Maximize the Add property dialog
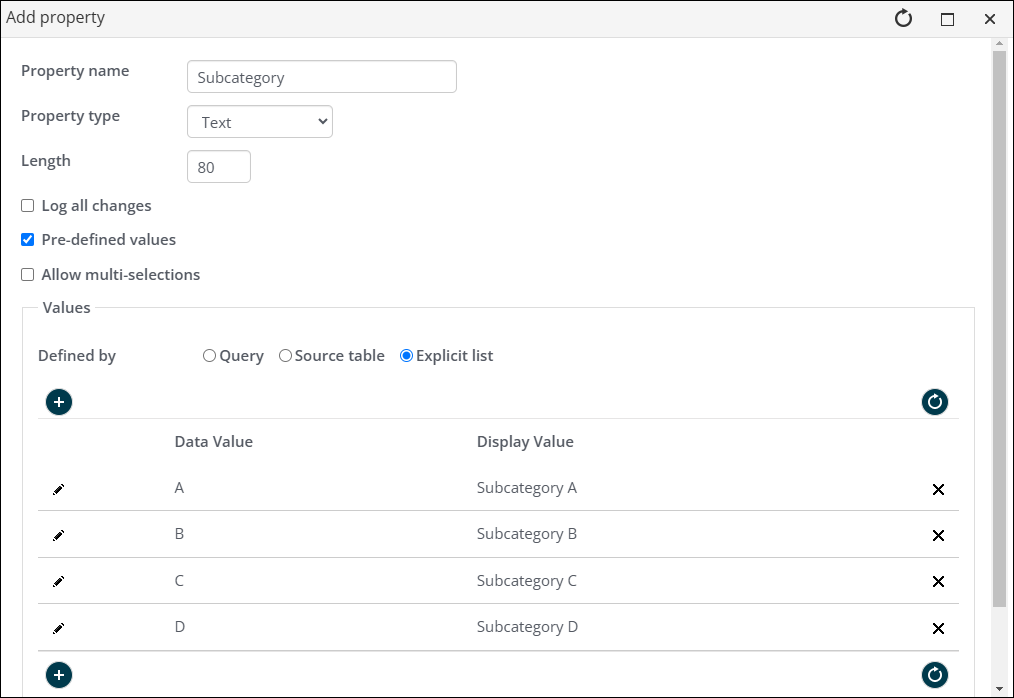The image size is (1014, 698). tap(947, 19)
